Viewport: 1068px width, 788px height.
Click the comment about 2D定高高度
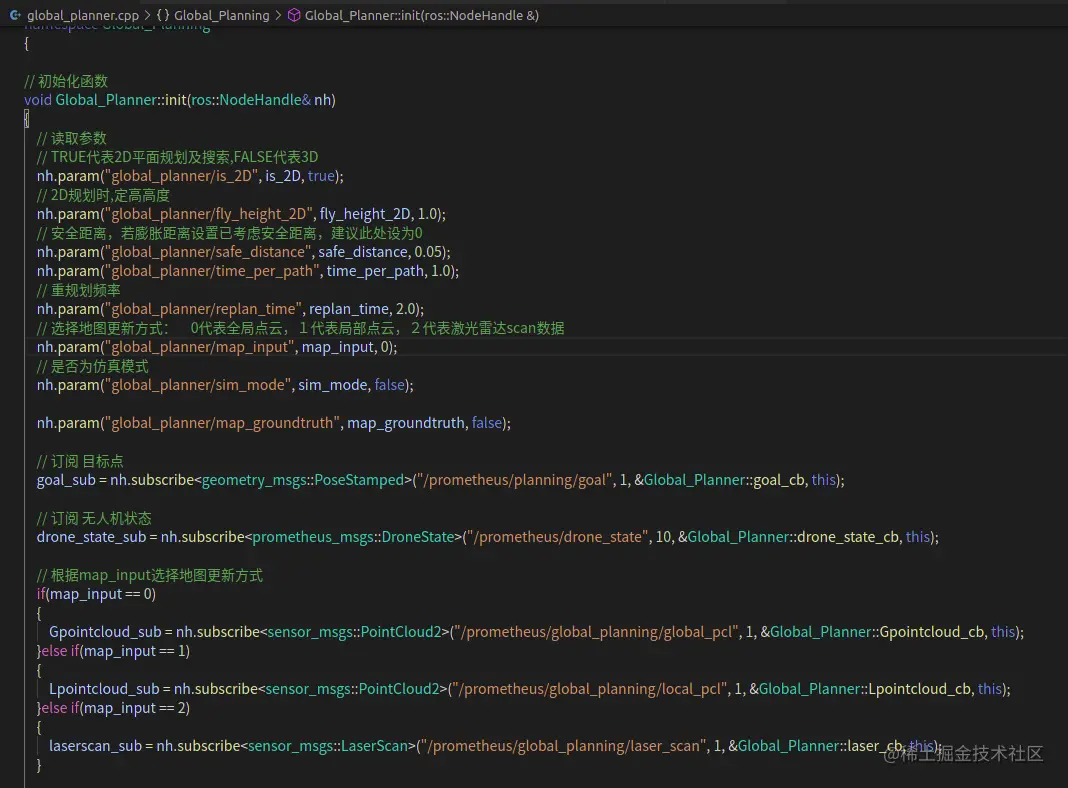click(x=103, y=195)
